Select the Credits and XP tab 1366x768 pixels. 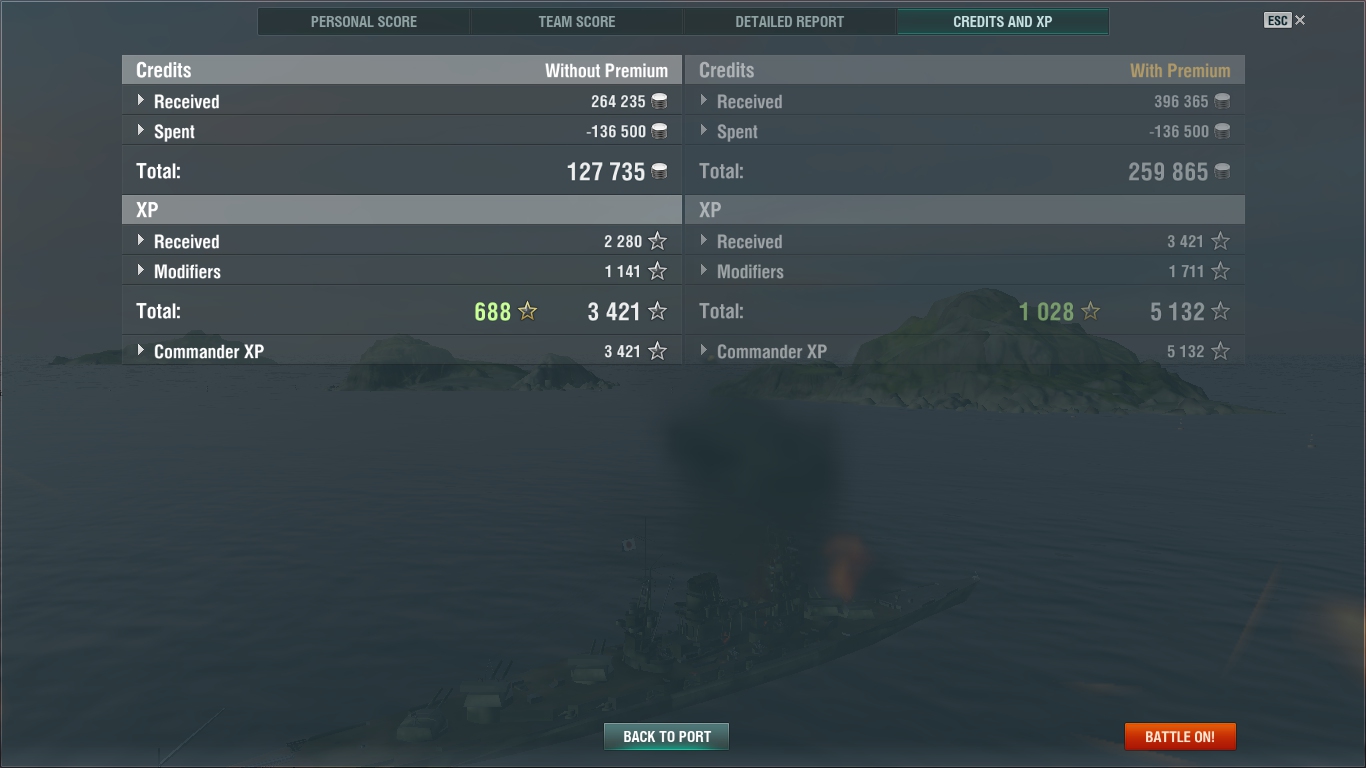click(x=1003, y=21)
